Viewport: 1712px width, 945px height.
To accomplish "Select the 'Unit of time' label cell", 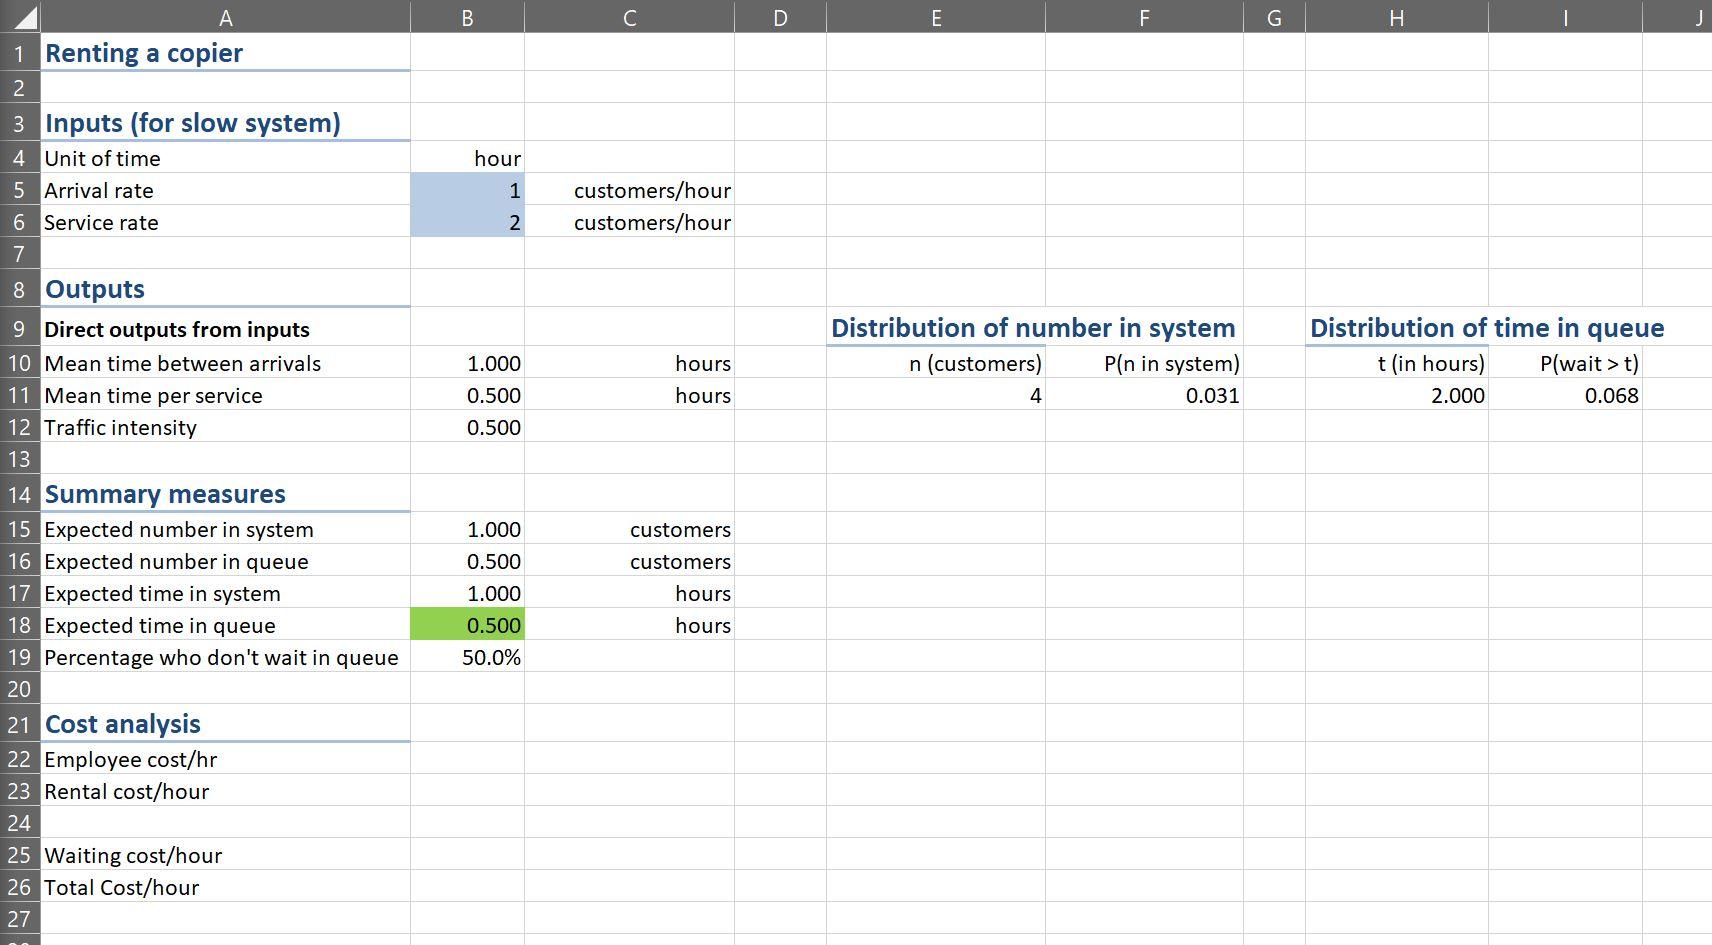I will pyautogui.click(x=225, y=158).
